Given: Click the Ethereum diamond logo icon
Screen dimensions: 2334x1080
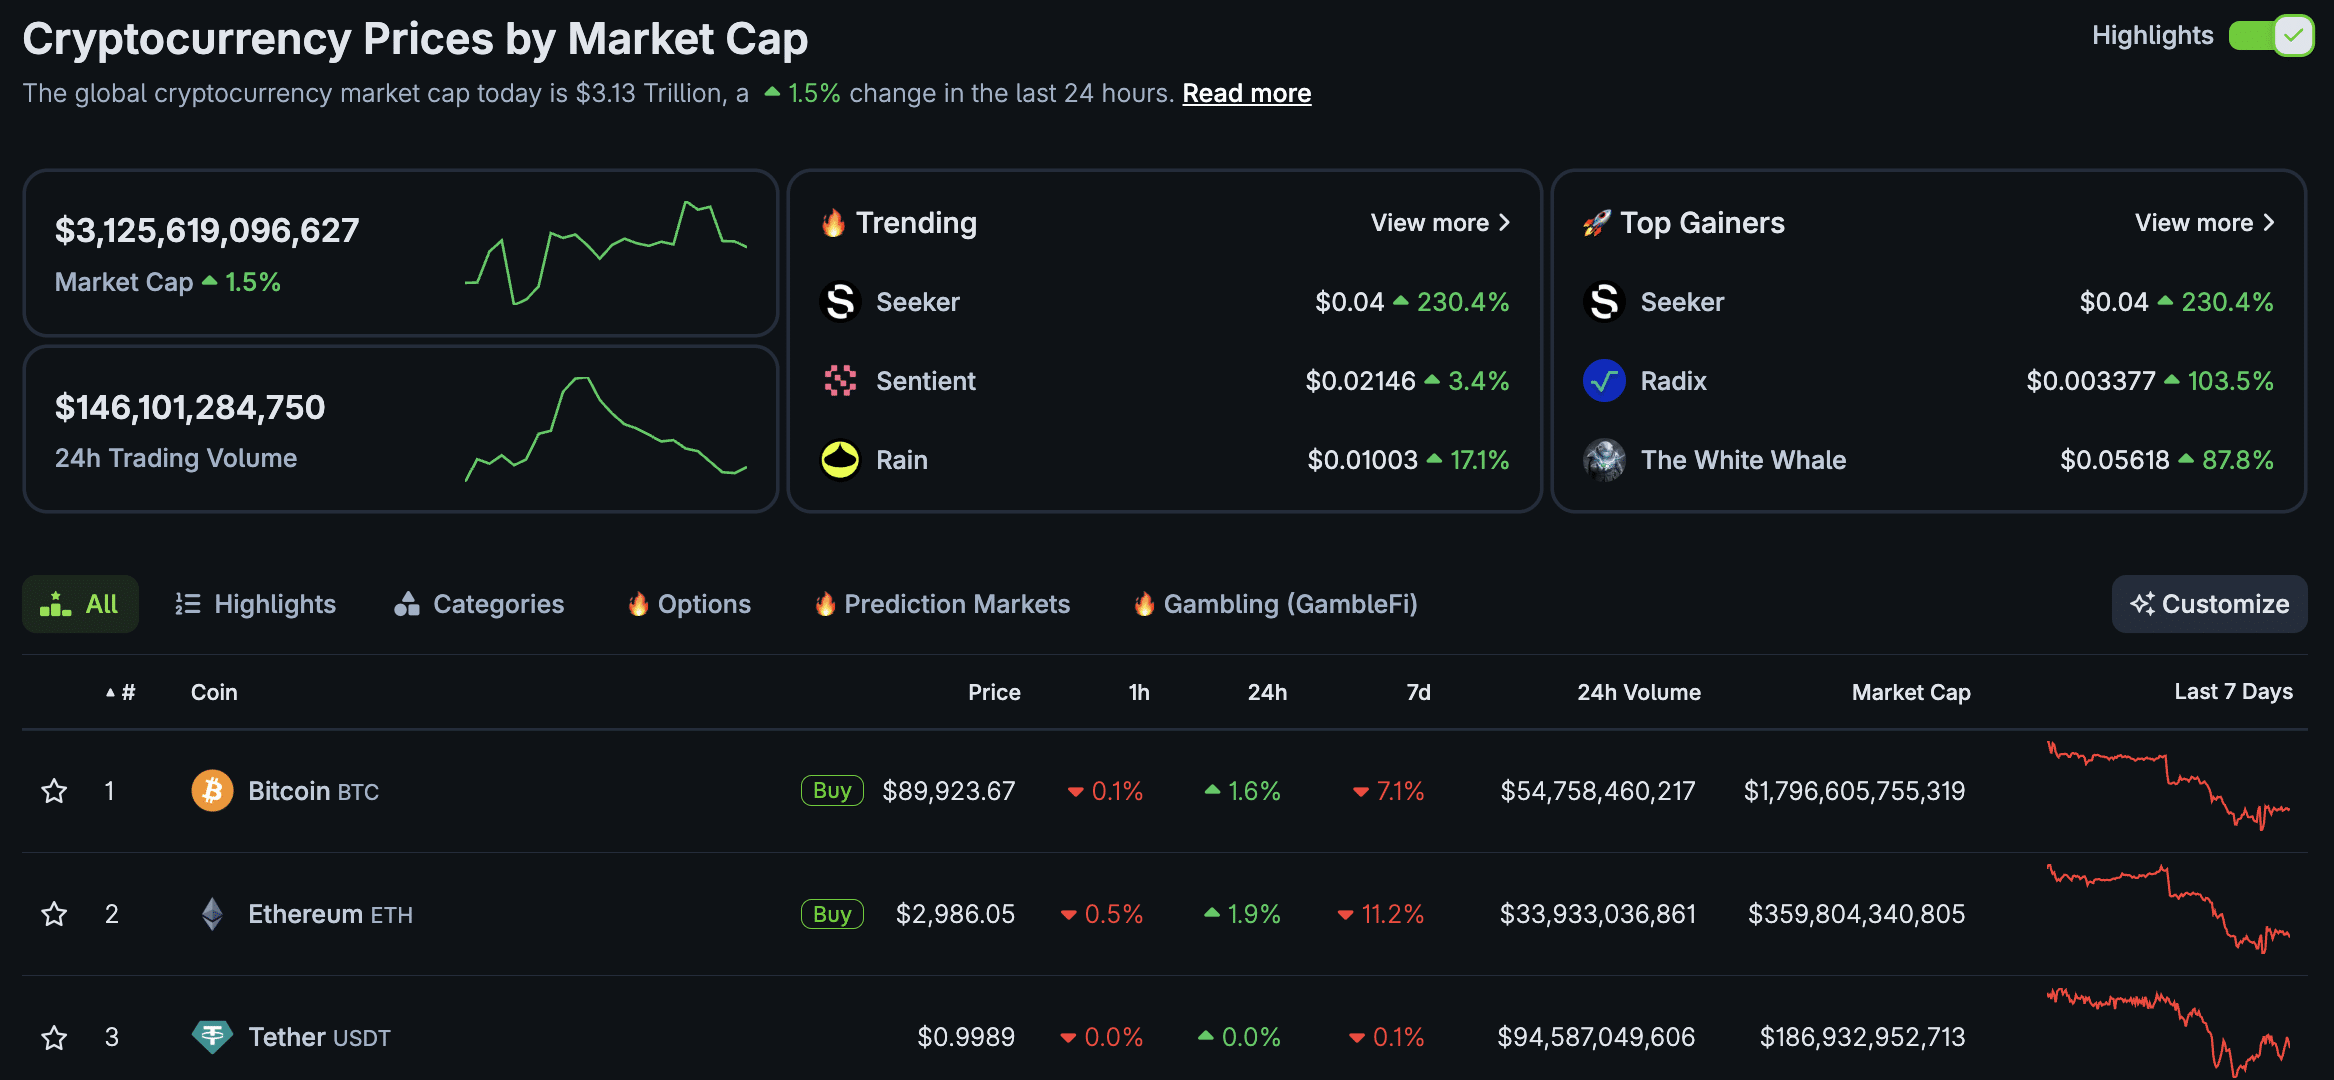Looking at the screenshot, I should click(x=212, y=914).
